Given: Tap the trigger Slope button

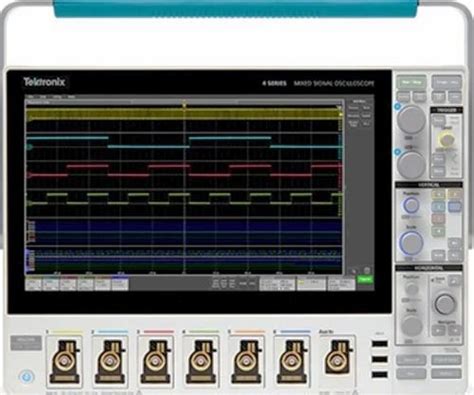Looking at the screenshot, I should coord(439,159).
